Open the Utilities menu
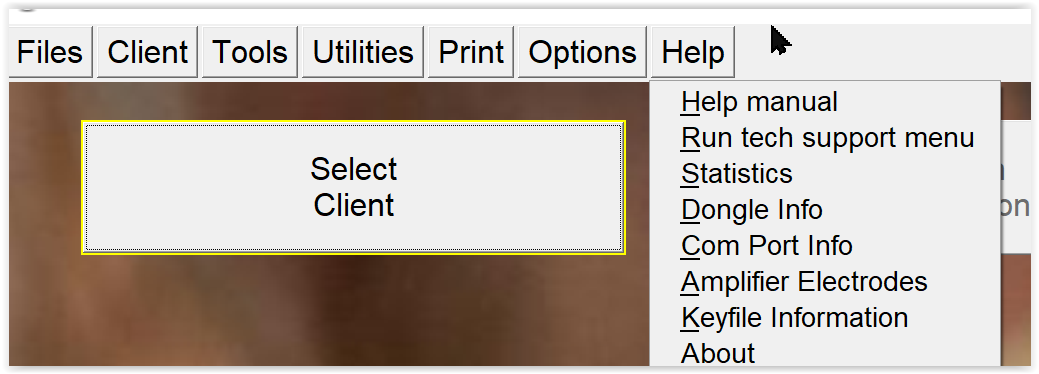This screenshot has height=374, width=1039. 362,52
